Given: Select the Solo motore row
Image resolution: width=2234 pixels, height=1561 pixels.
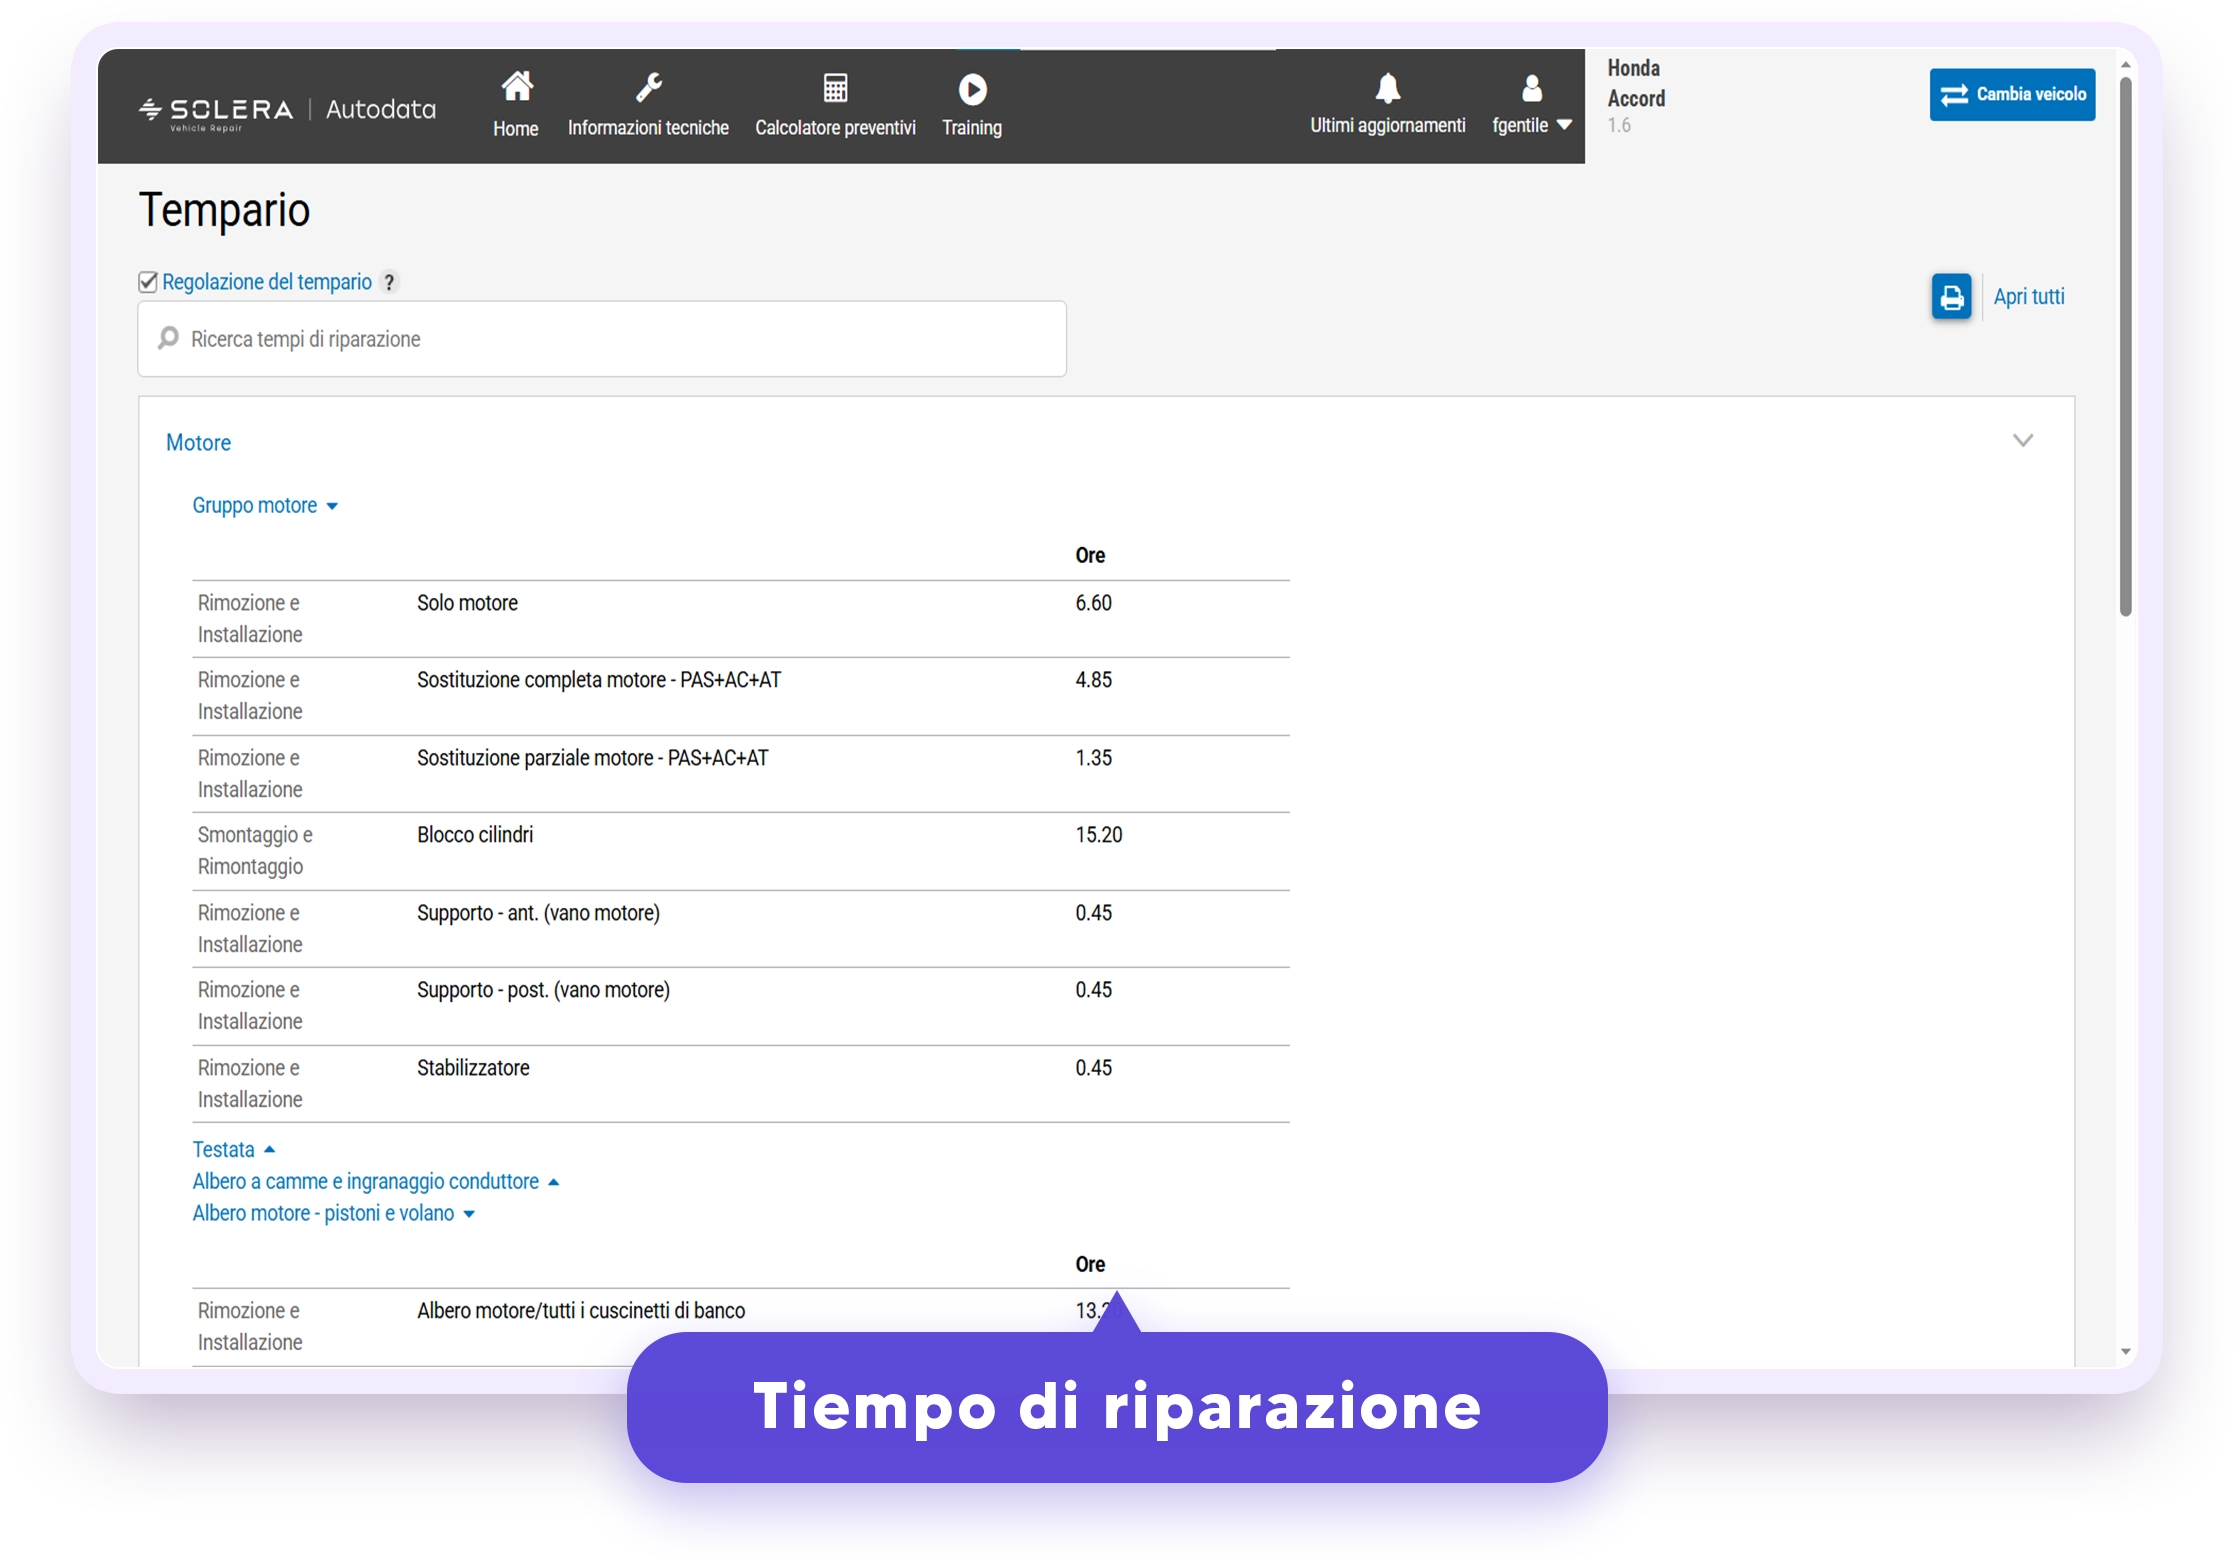Looking at the screenshot, I should click(x=741, y=619).
